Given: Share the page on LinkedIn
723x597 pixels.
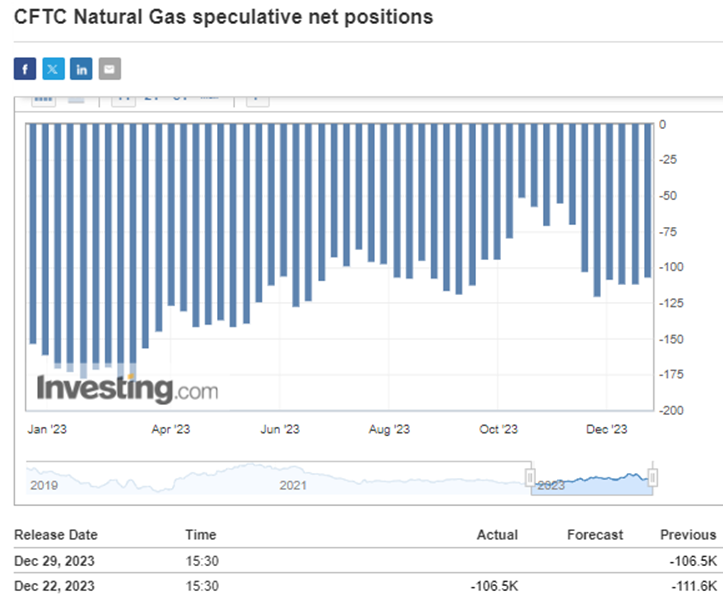Looking at the screenshot, I should [x=81, y=69].
